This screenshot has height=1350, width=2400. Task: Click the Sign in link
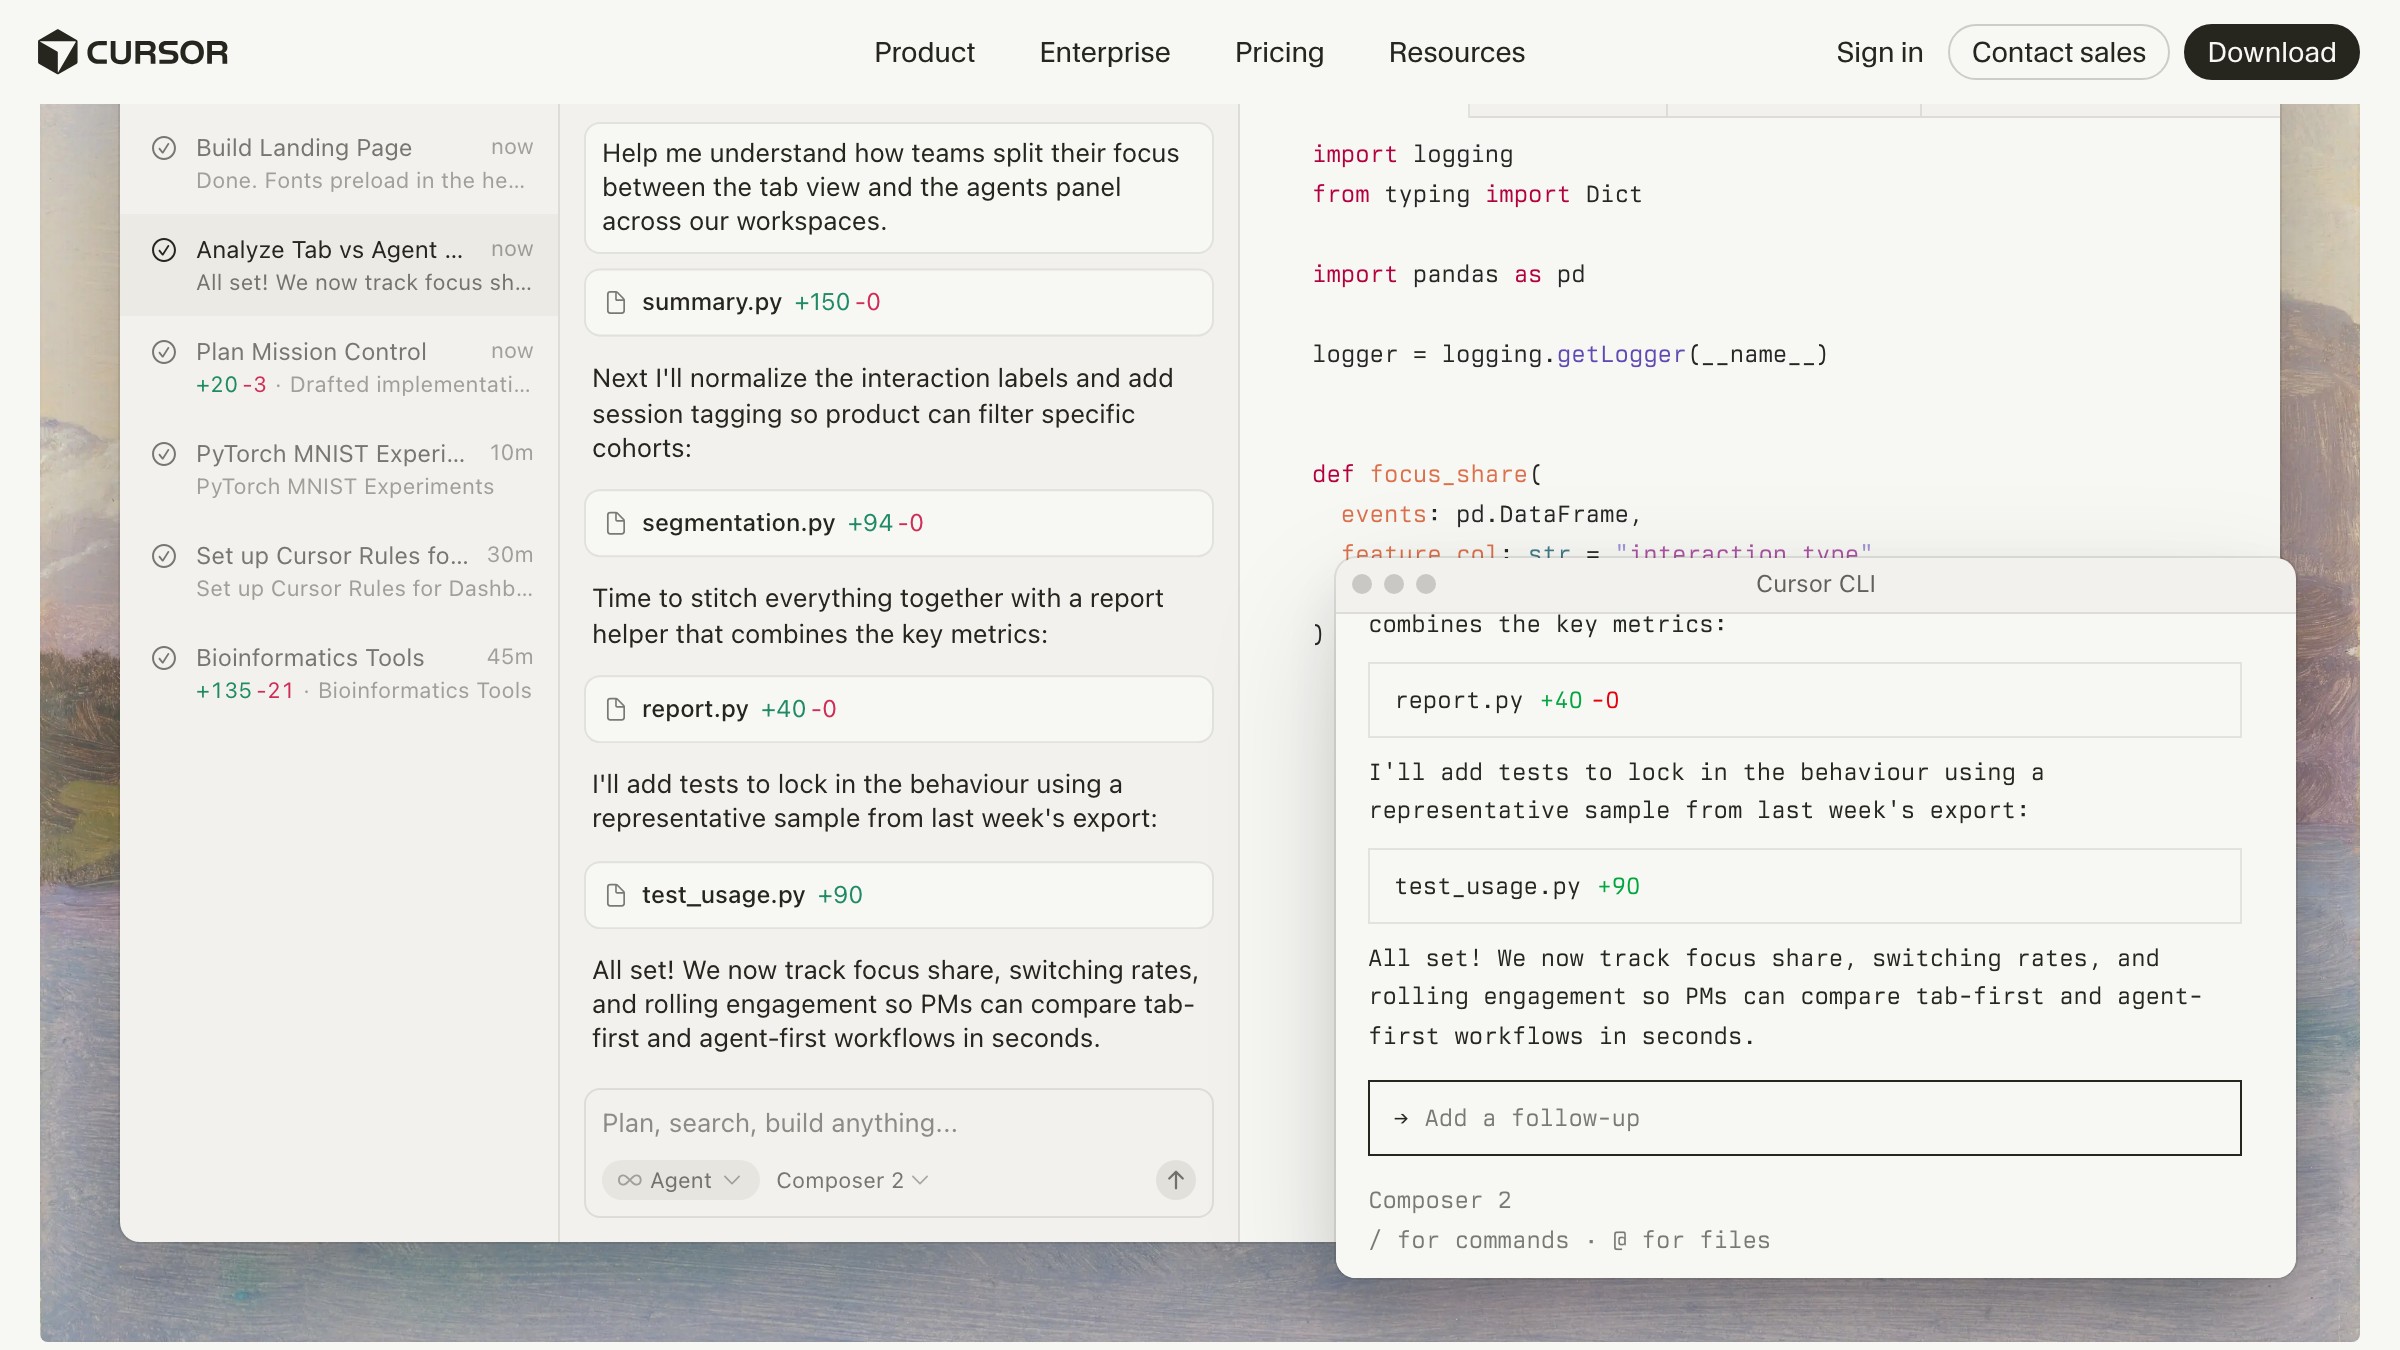coord(1879,52)
